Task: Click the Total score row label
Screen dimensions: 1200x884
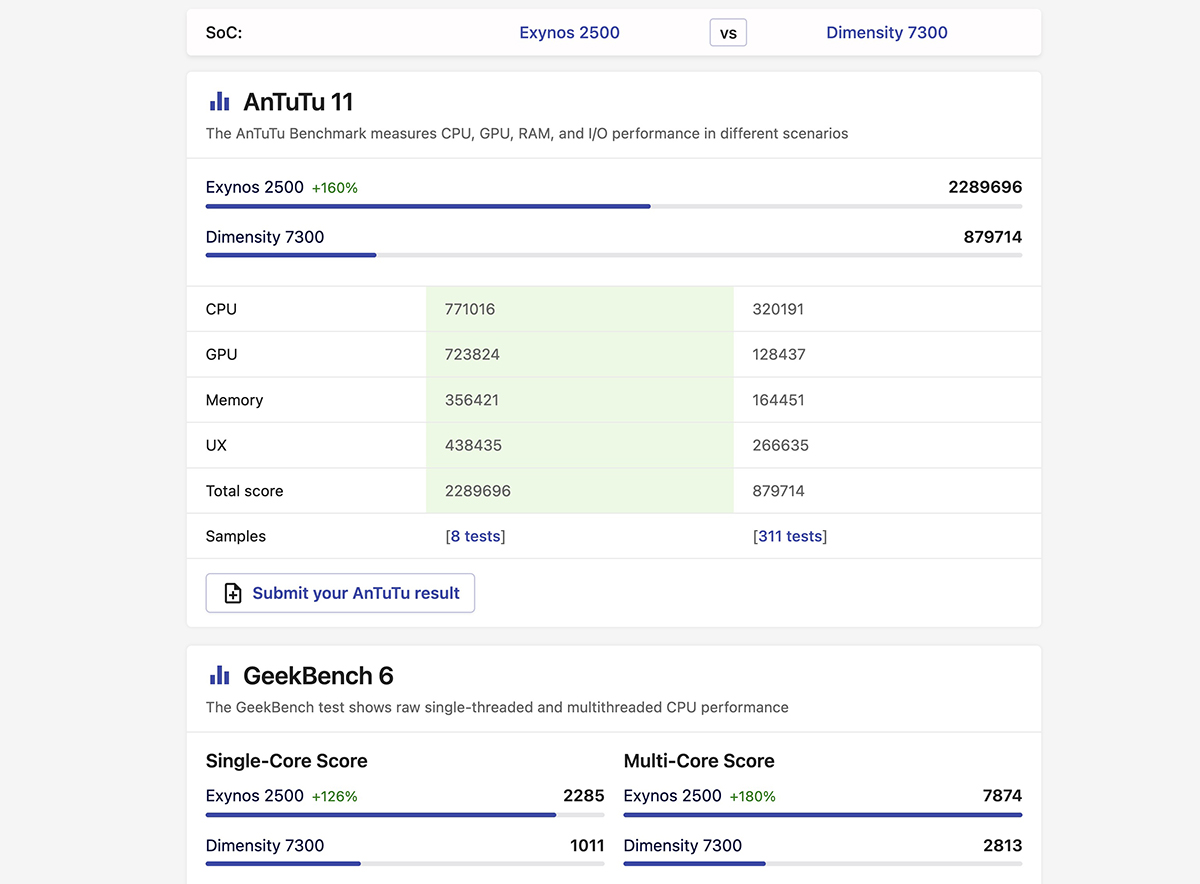Action: click(244, 491)
